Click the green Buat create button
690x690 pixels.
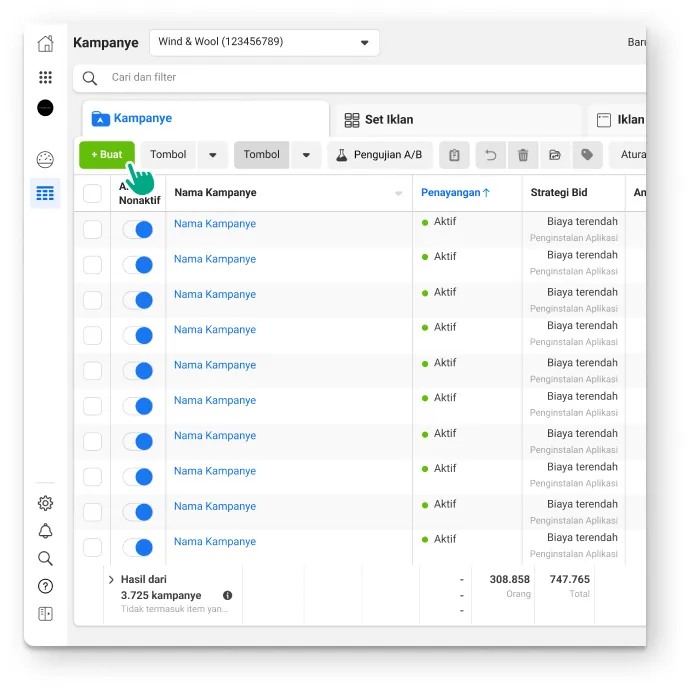click(106, 155)
